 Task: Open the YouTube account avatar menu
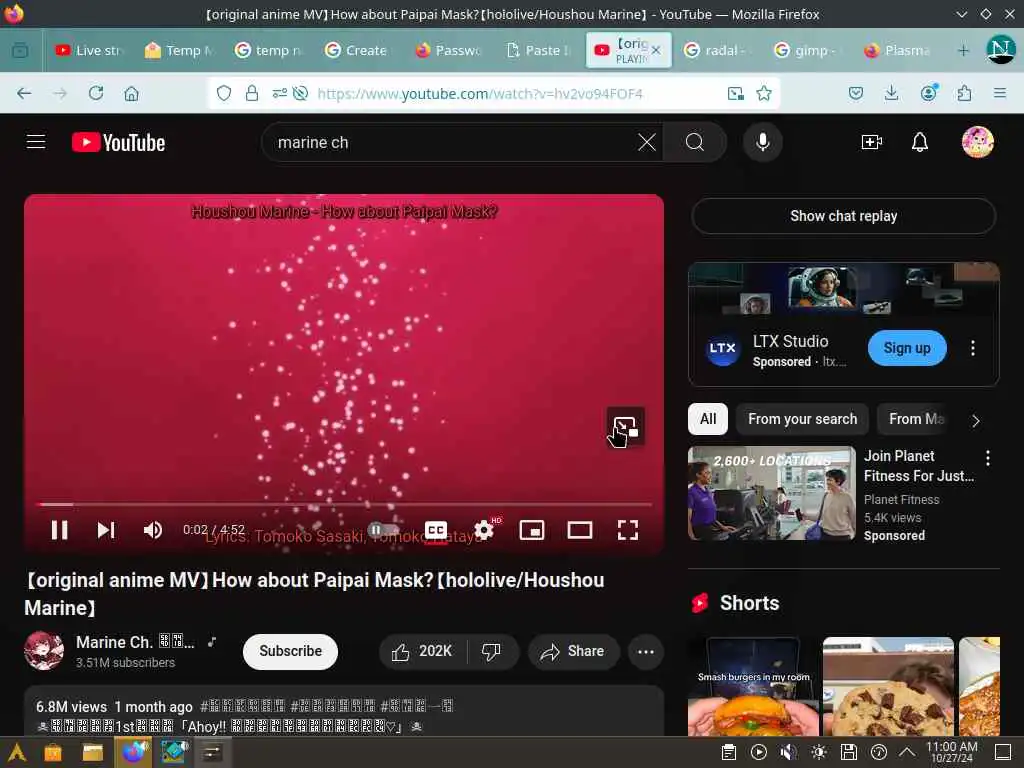point(978,142)
